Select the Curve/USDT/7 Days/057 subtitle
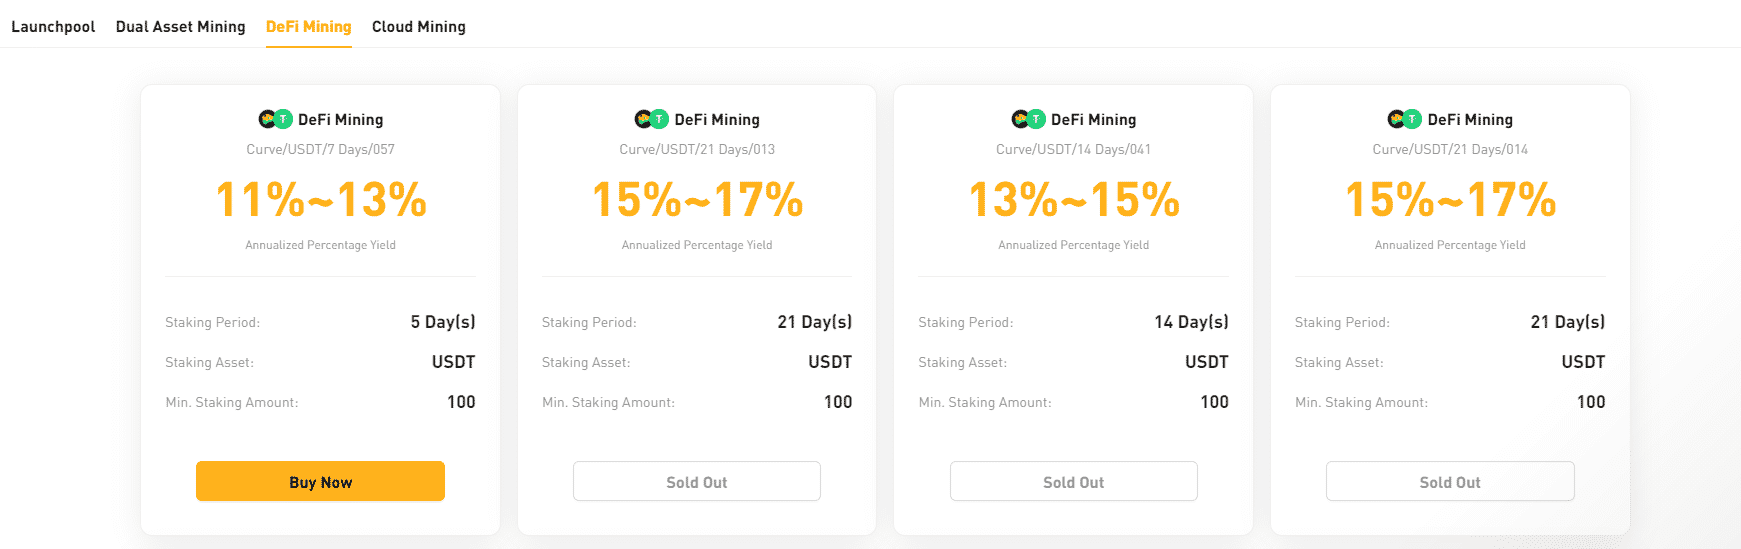The image size is (1741, 549). point(321,149)
